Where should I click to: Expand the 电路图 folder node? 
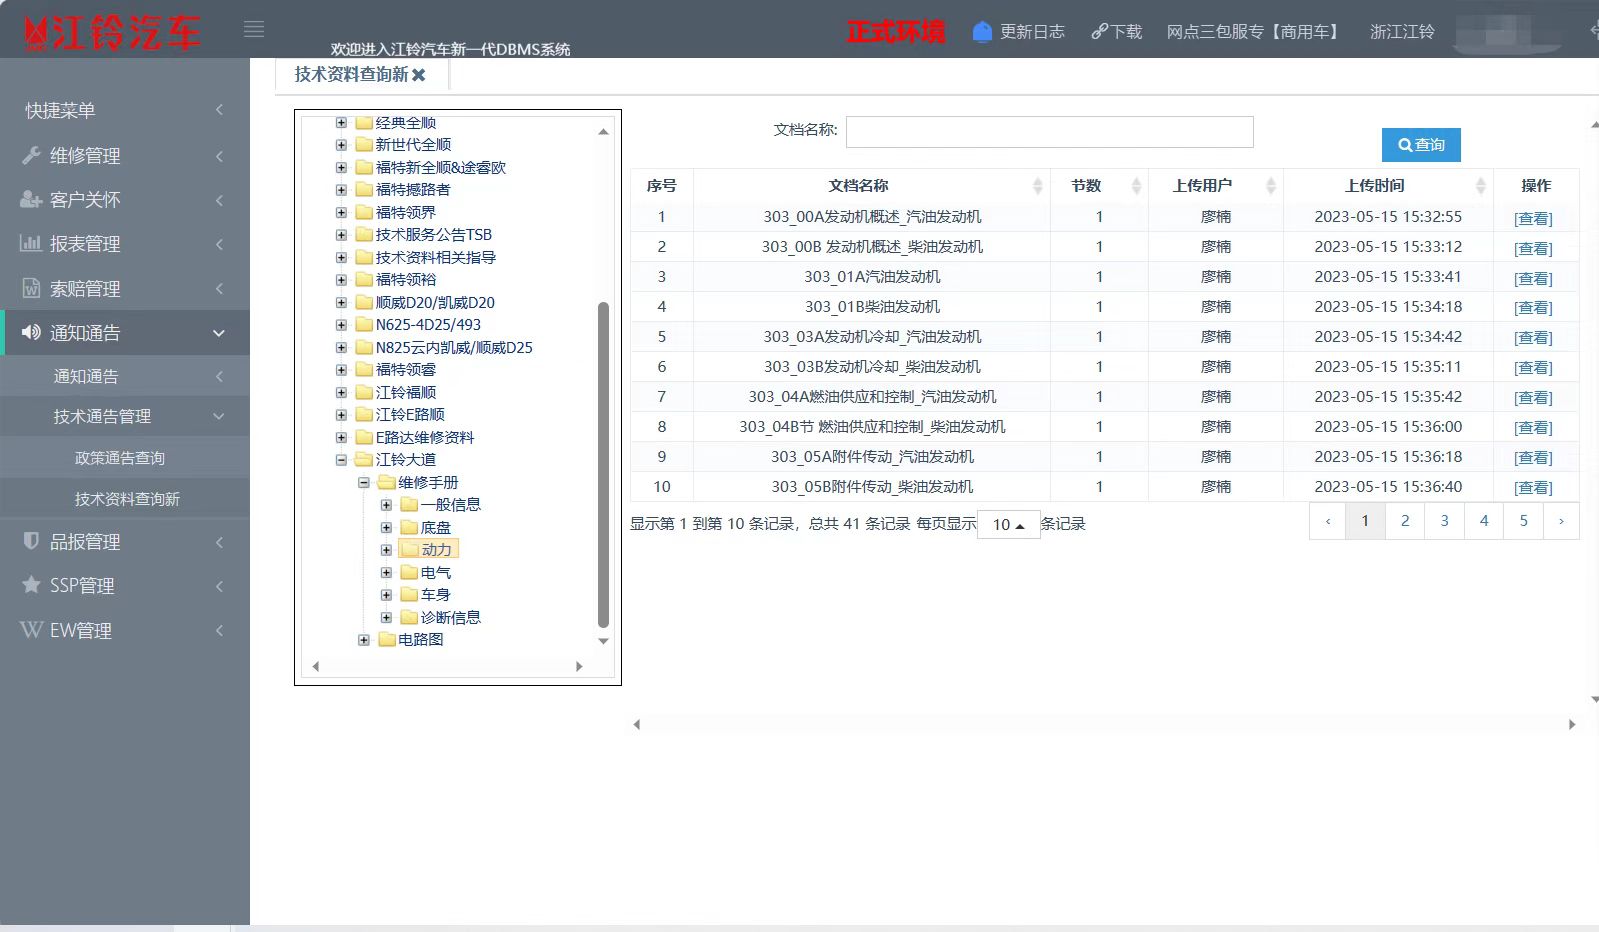coord(364,640)
